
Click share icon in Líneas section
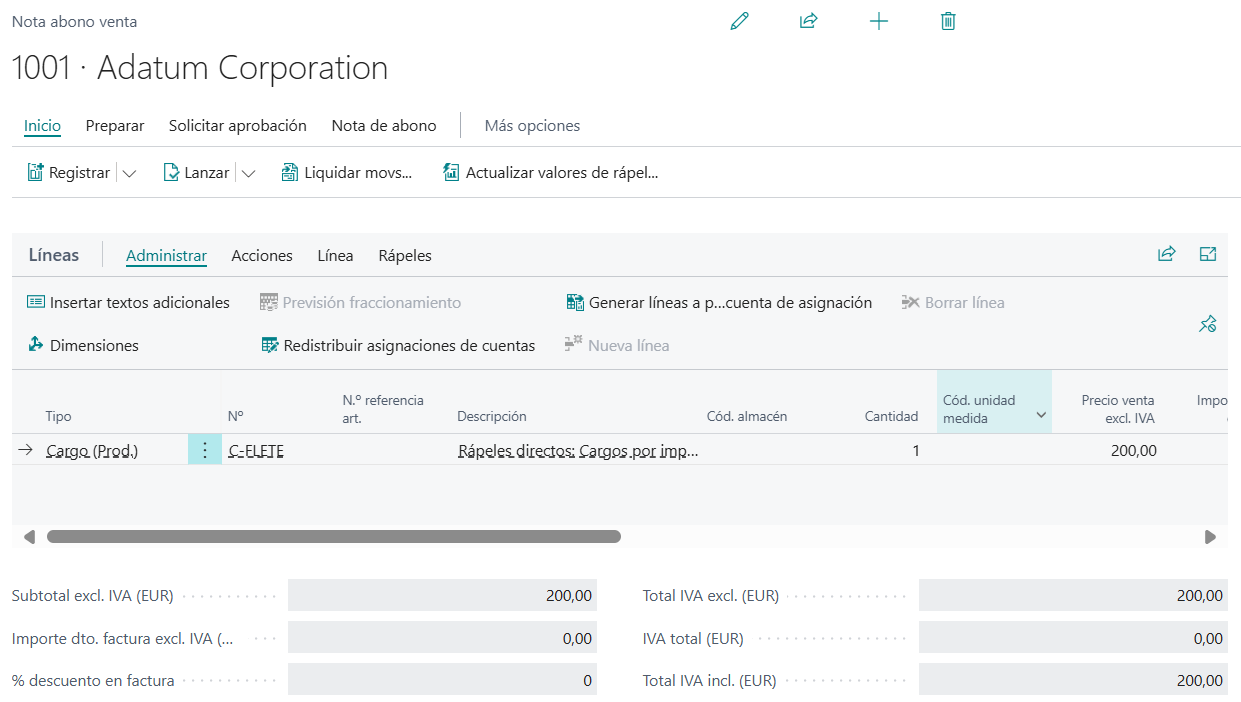coord(1166,254)
